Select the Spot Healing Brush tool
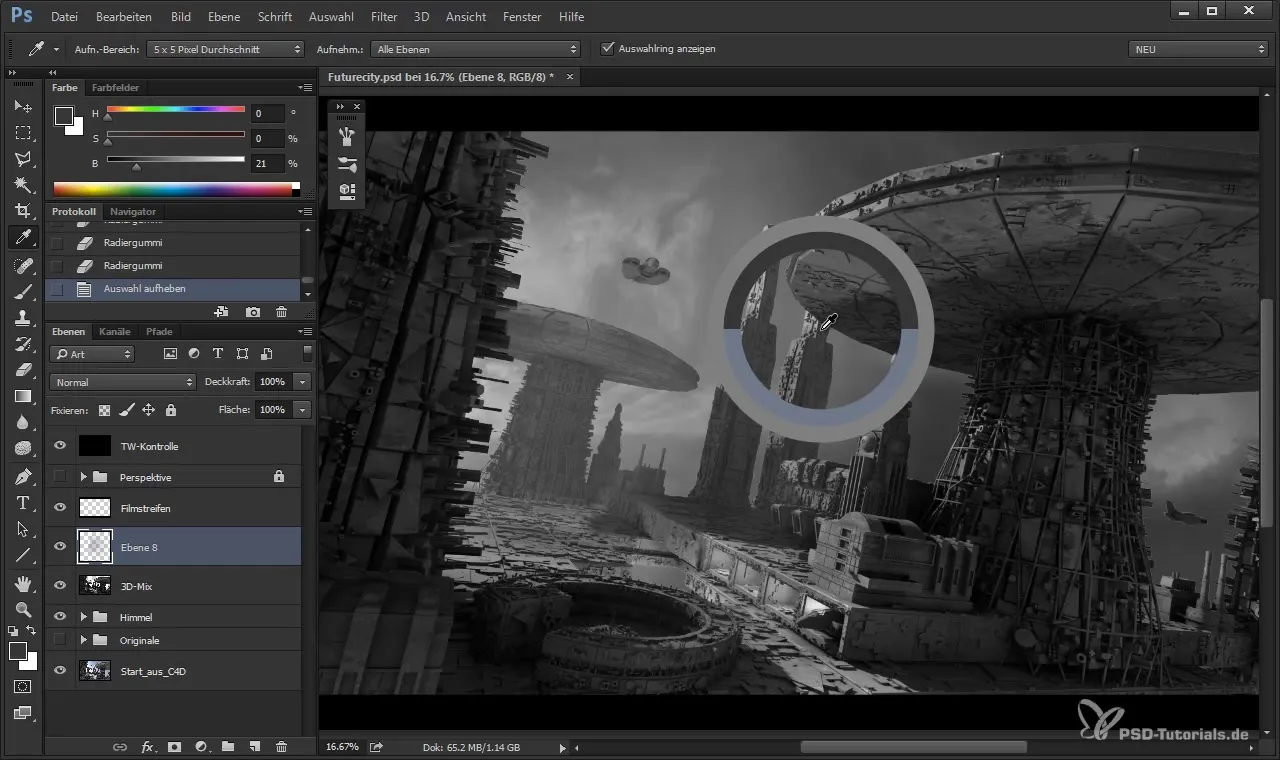 23,266
